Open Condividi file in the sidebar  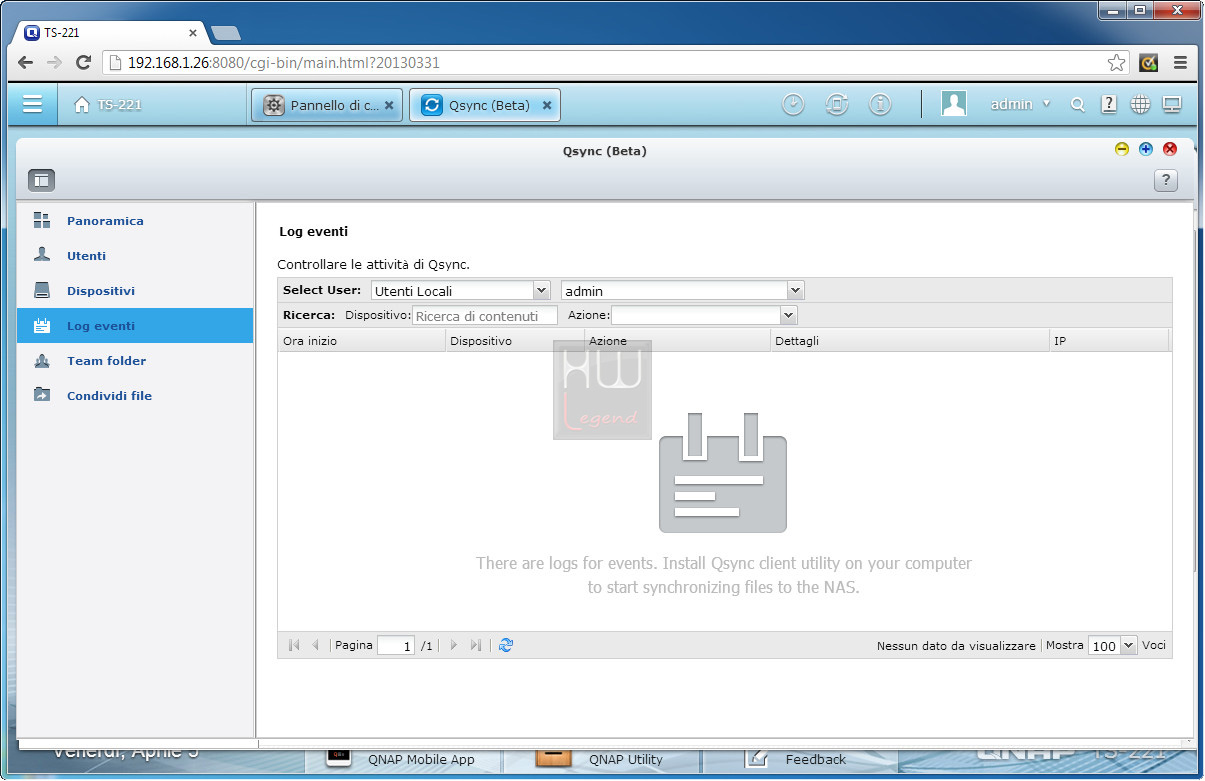click(135, 396)
